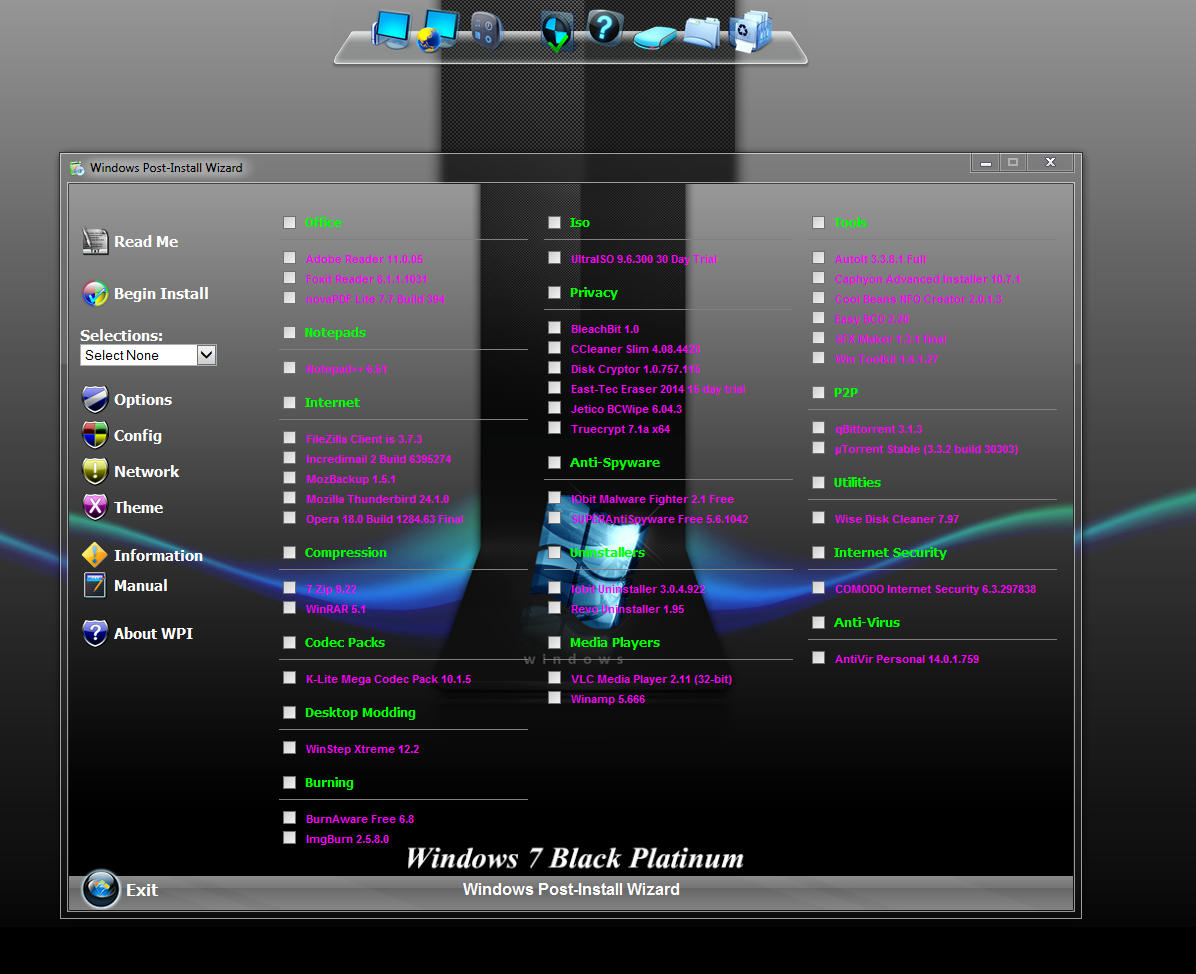Click the Disk Cryptor 1.0.757.115 text

point(635,369)
